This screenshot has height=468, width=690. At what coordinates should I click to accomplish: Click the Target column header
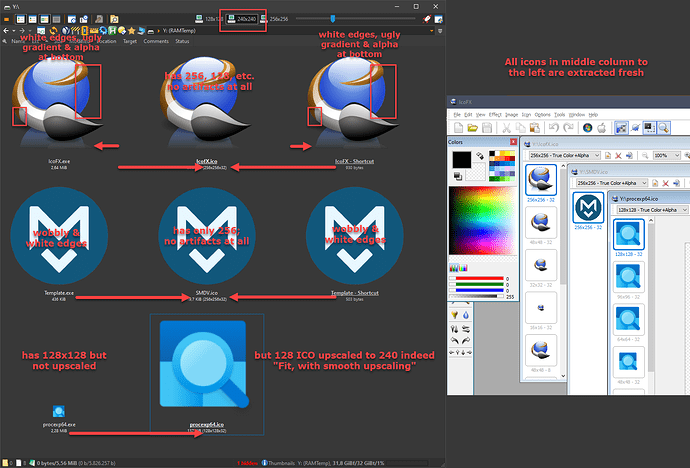pos(130,41)
